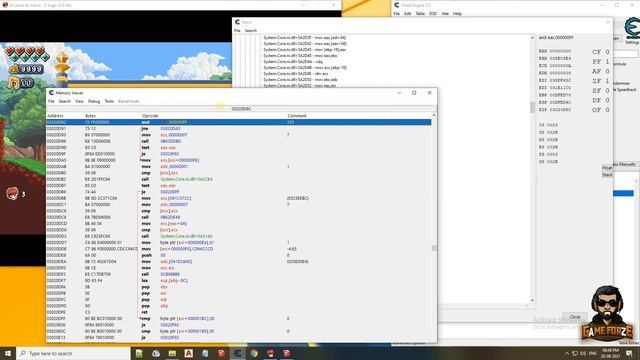Click Cheat Engine title bar icon
640x360 pixels.
click(396, 5)
